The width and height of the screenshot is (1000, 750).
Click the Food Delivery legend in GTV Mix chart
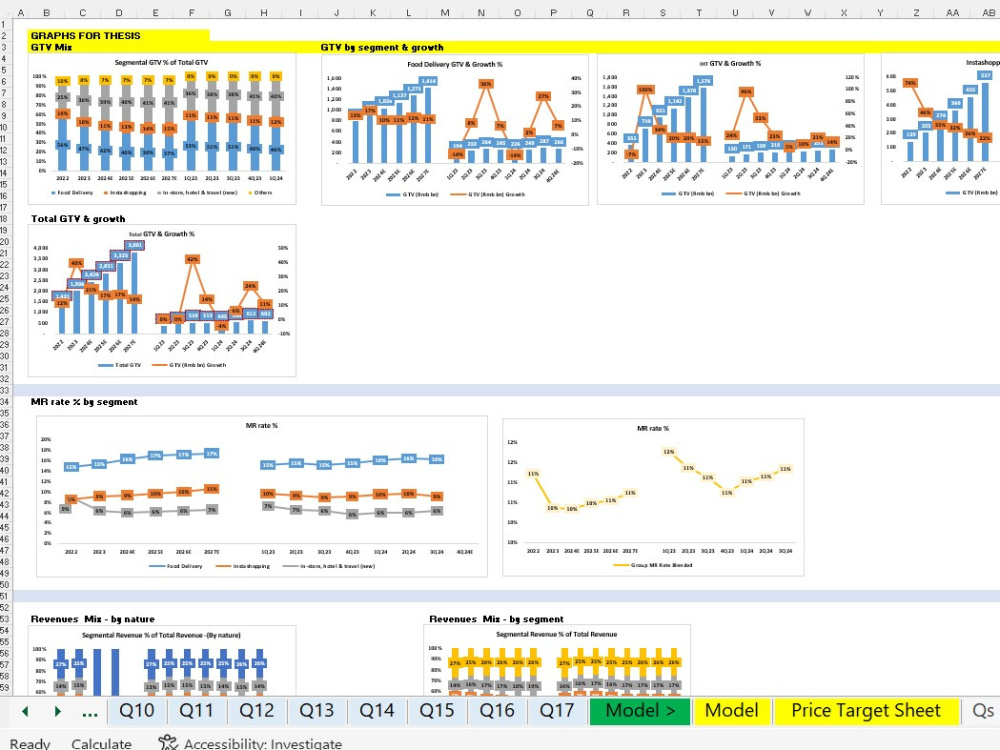pos(71,193)
